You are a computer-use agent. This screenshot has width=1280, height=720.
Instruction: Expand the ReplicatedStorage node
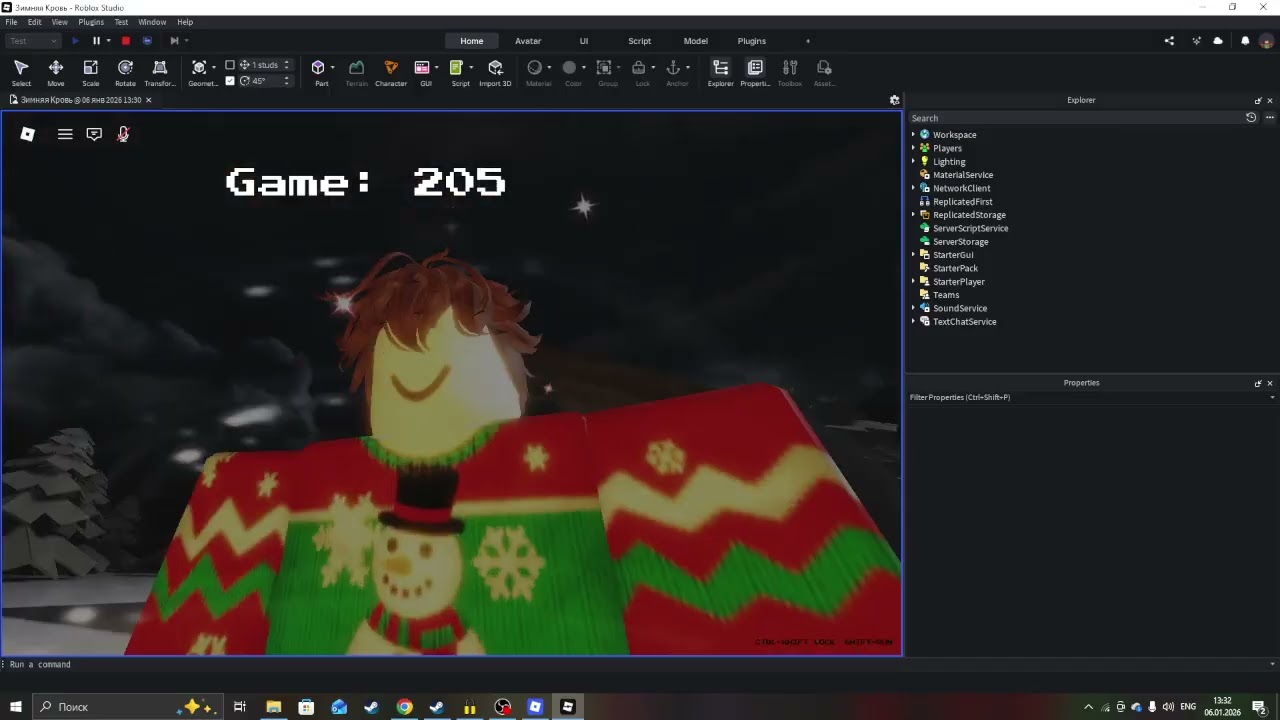pyautogui.click(x=913, y=215)
